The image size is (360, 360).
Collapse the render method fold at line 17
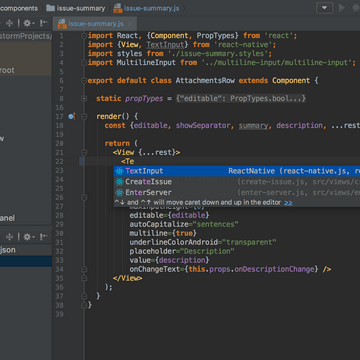[84, 117]
